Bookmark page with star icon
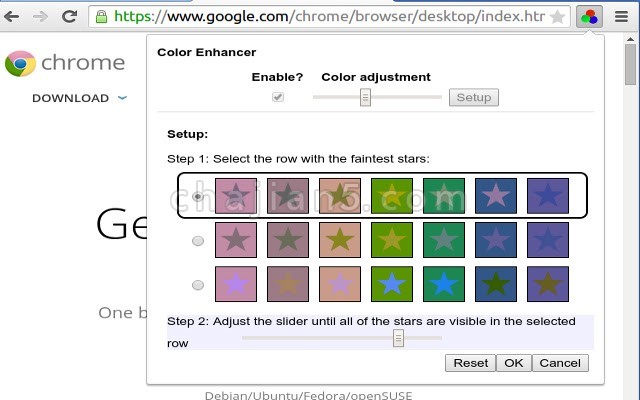Viewport: 640px width, 400px height. pyautogui.click(x=557, y=17)
